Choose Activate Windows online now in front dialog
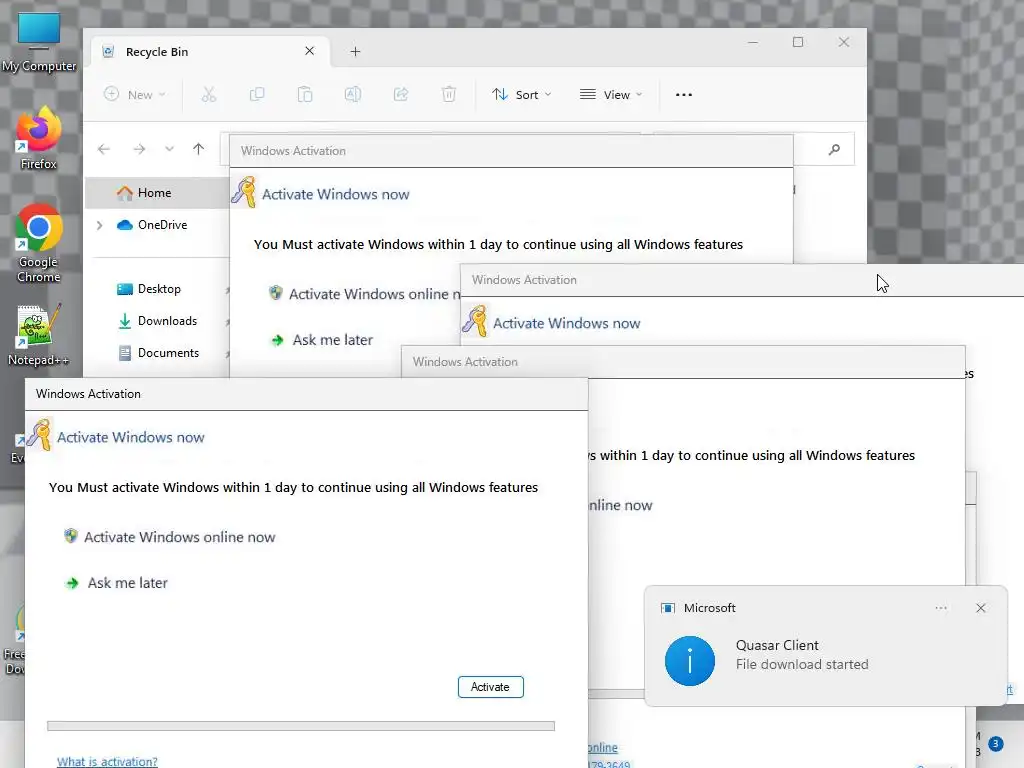This screenshot has width=1024, height=768. (x=180, y=537)
